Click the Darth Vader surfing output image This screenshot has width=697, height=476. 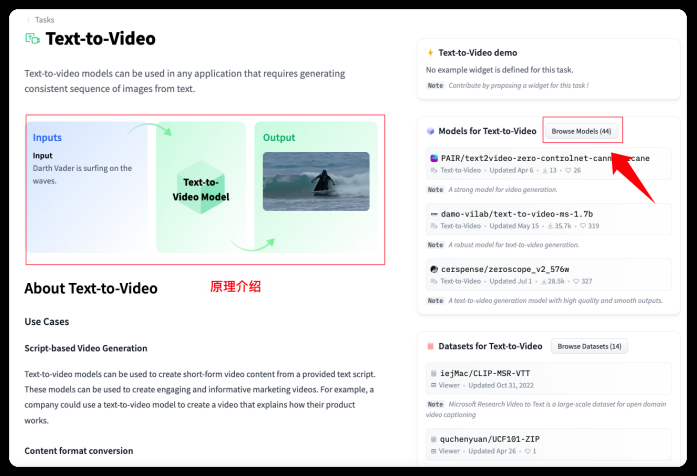pyautogui.click(x=316, y=181)
